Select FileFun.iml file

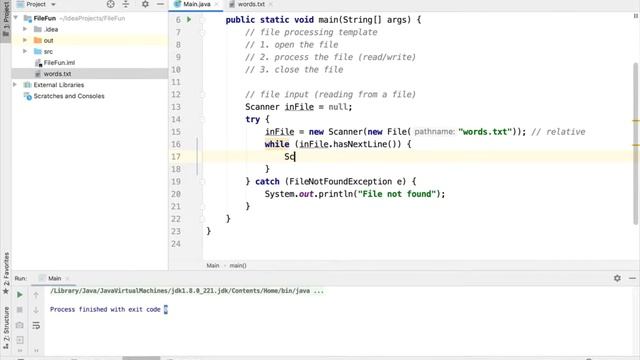point(59,62)
